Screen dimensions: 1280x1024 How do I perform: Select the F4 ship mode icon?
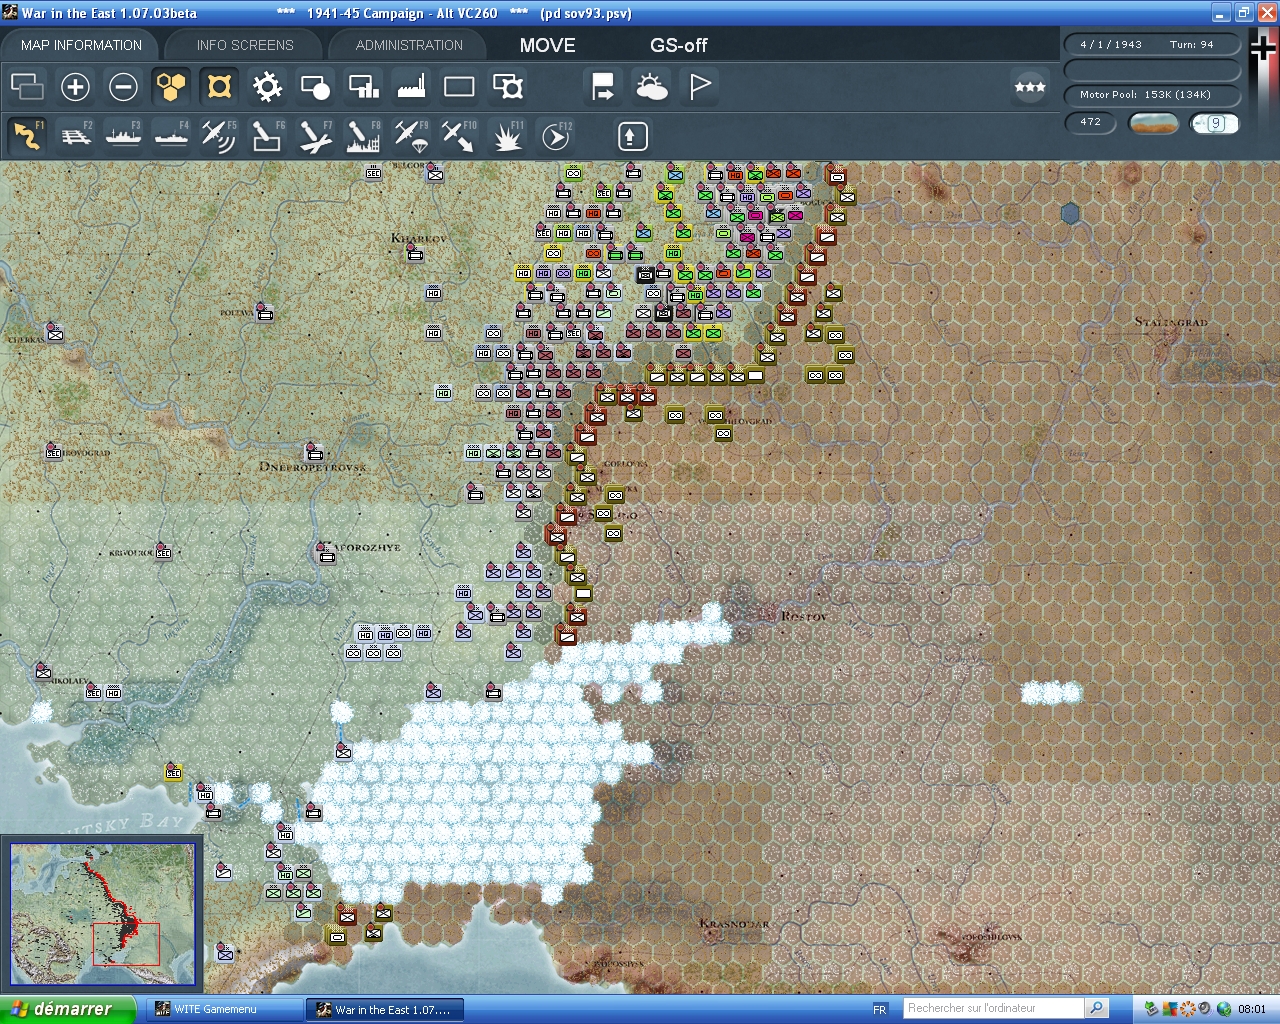(171, 136)
